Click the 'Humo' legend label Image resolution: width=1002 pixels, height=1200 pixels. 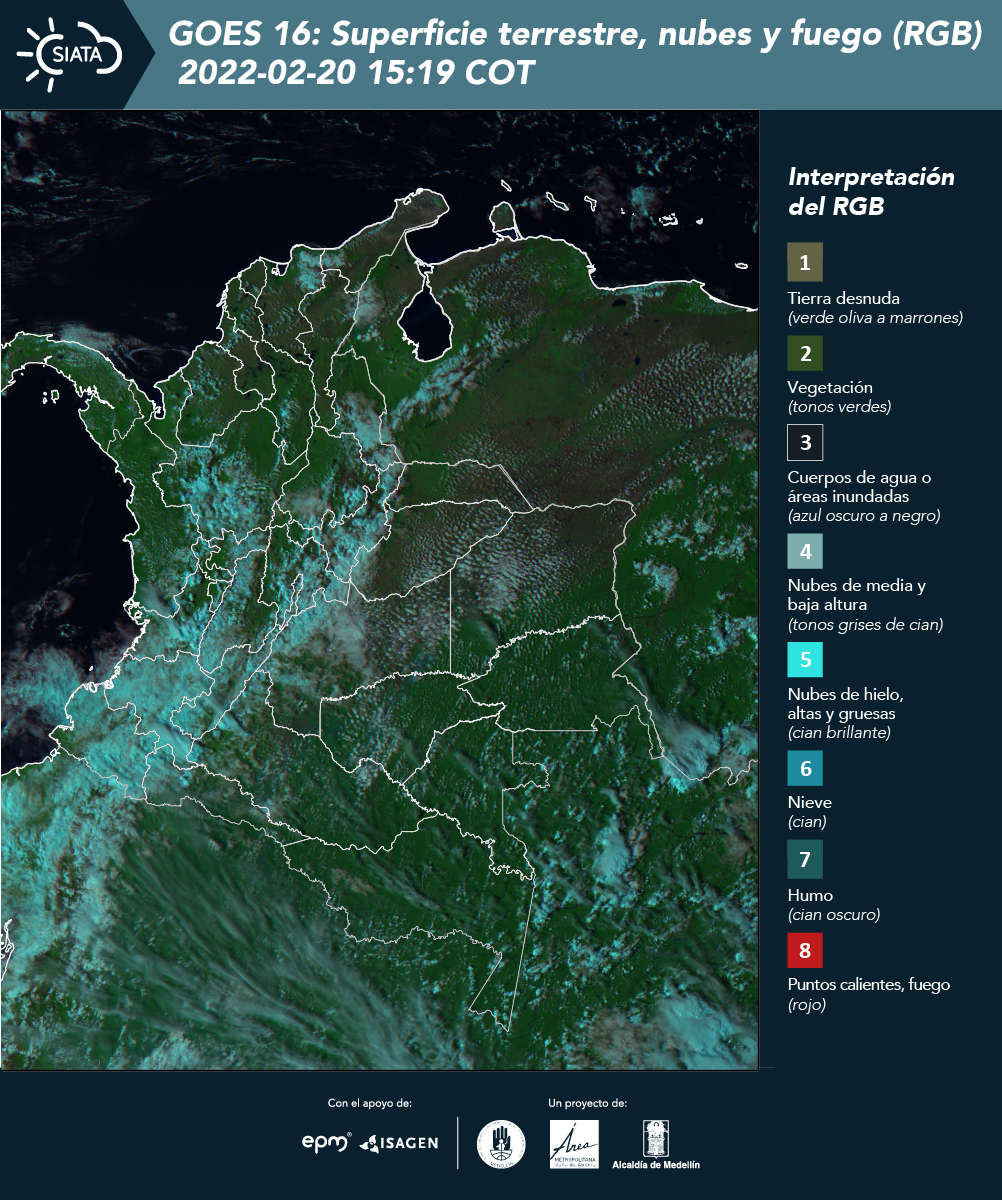point(810,895)
